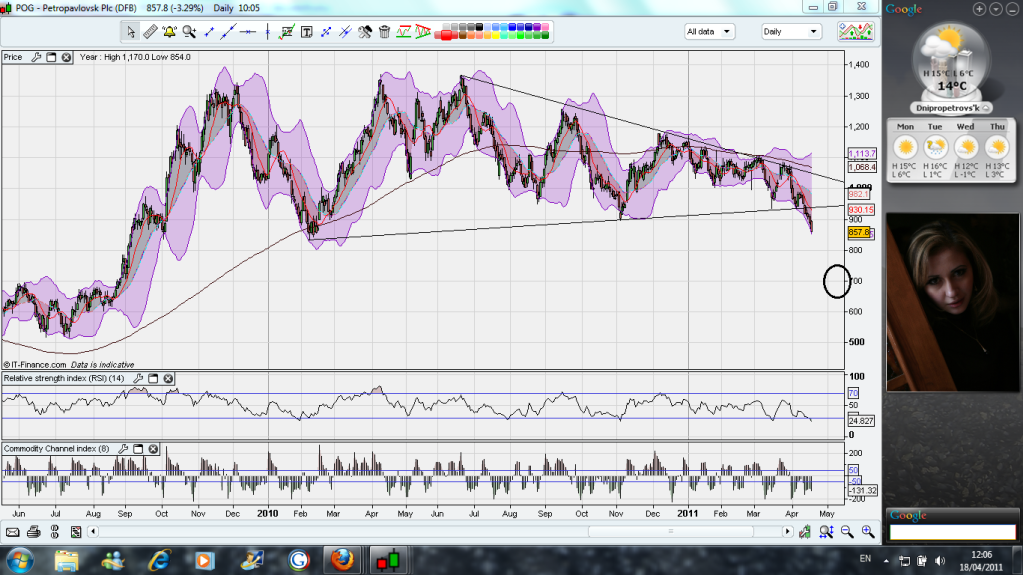Detach the Price panel window icon

click(51, 57)
